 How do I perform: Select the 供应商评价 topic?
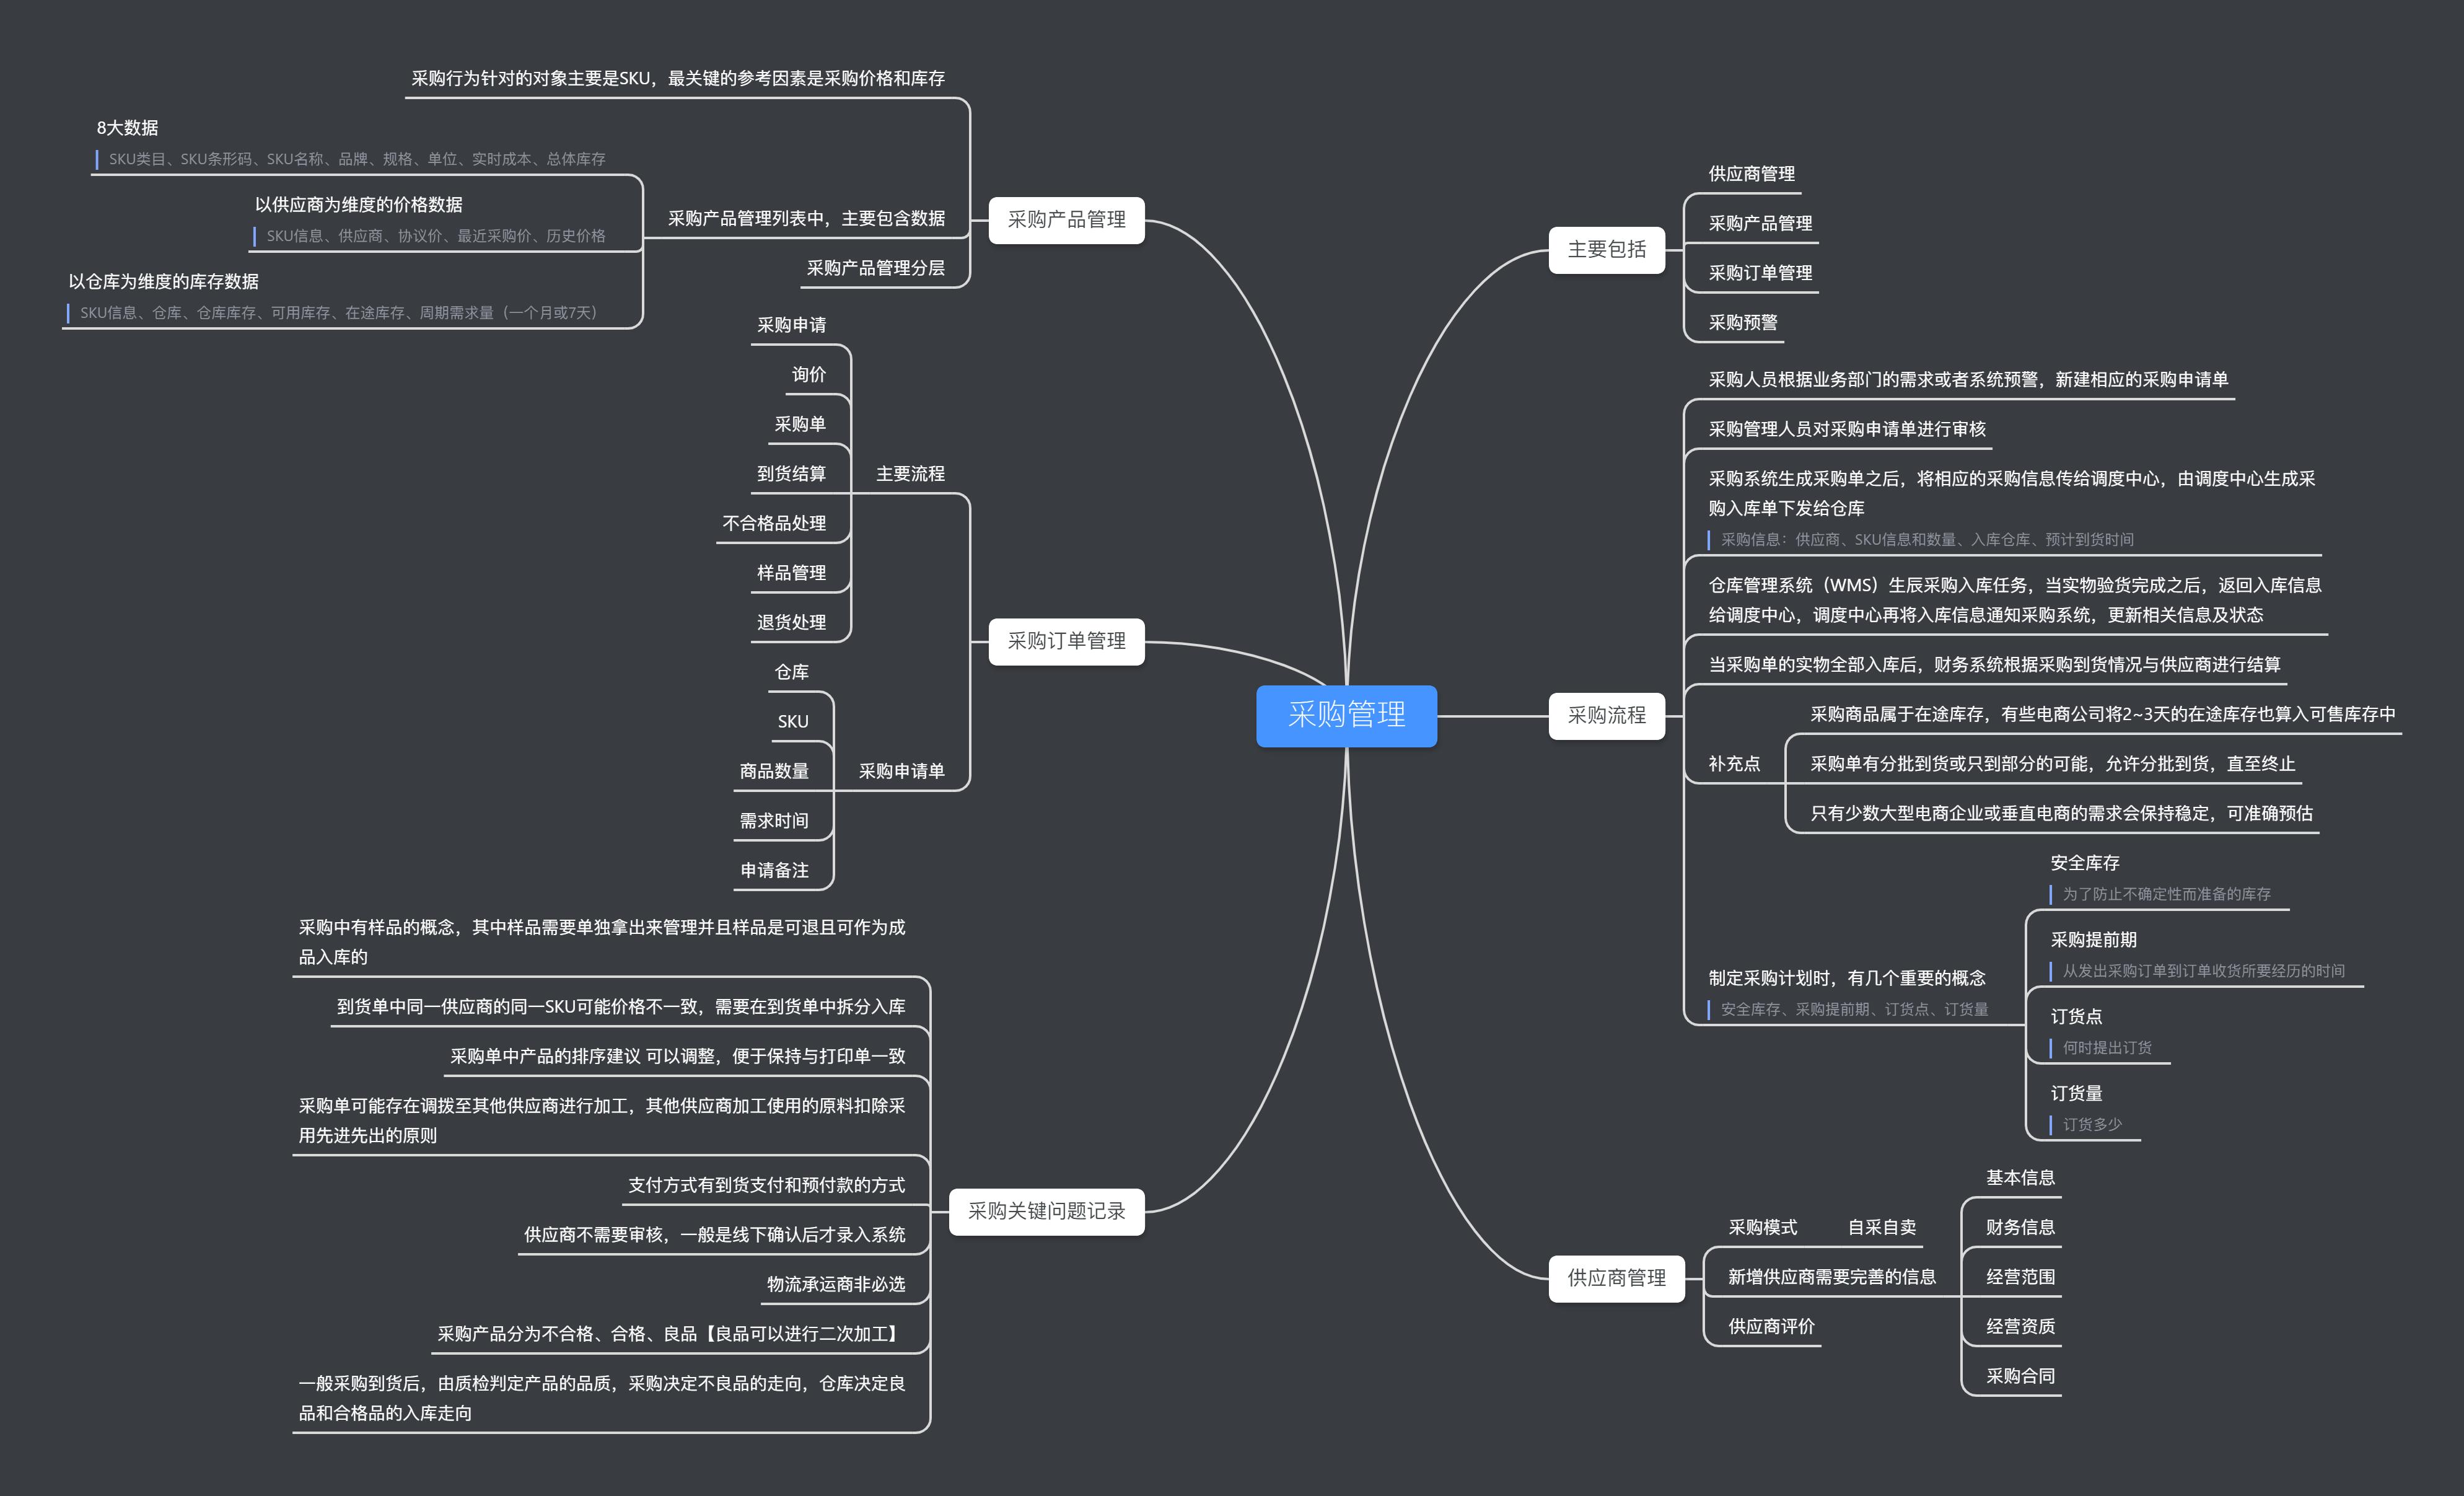point(1771,1327)
